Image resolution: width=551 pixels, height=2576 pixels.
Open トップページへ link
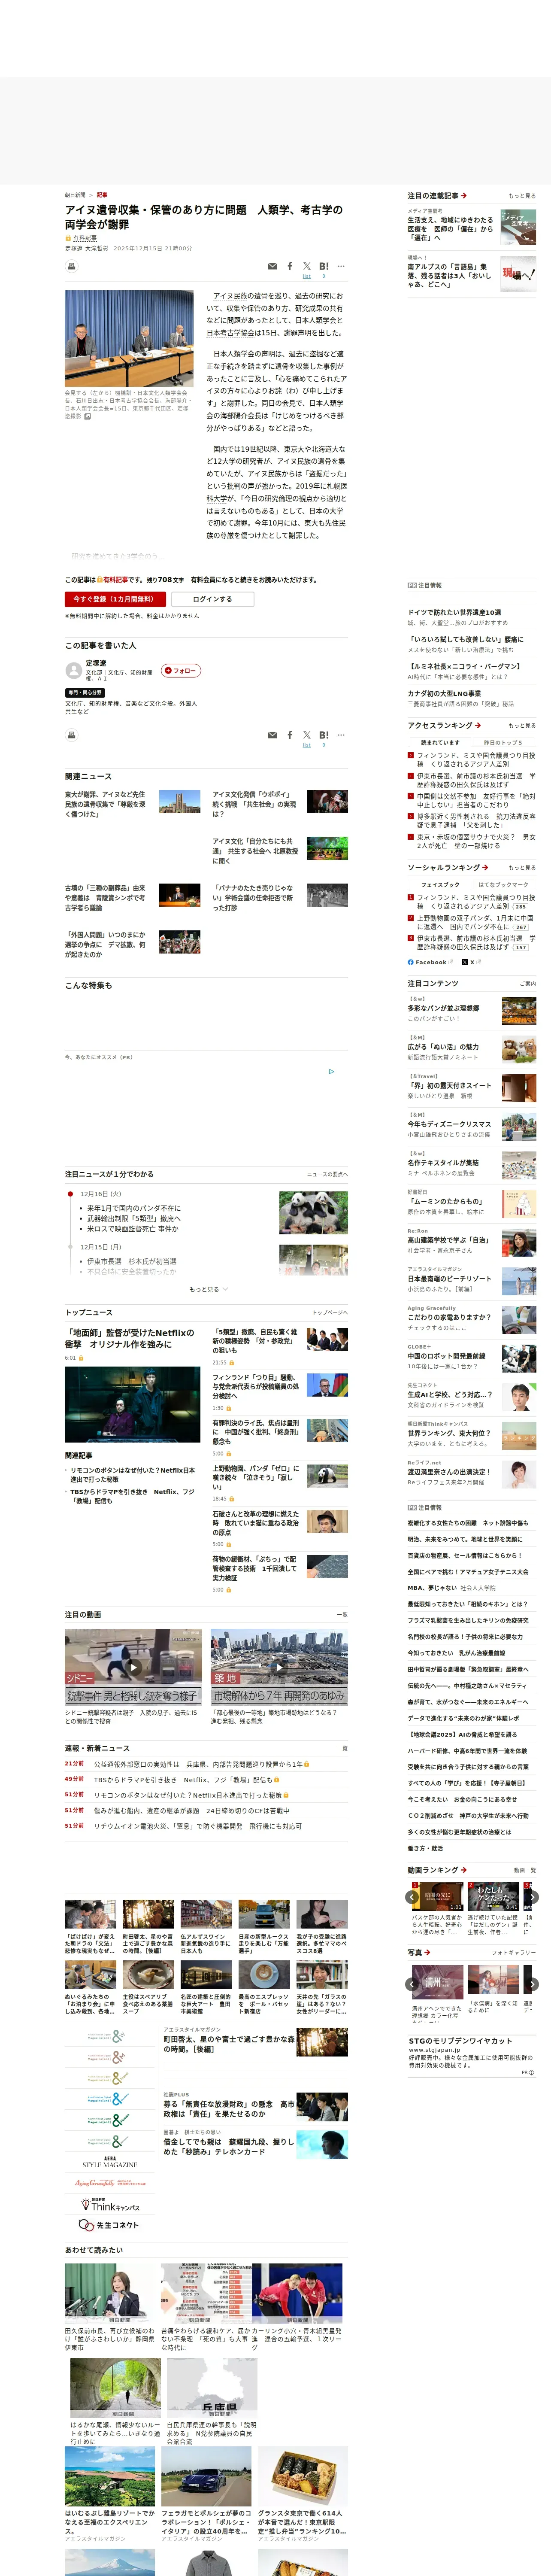pyautogui.click(x=330, y=1312)
